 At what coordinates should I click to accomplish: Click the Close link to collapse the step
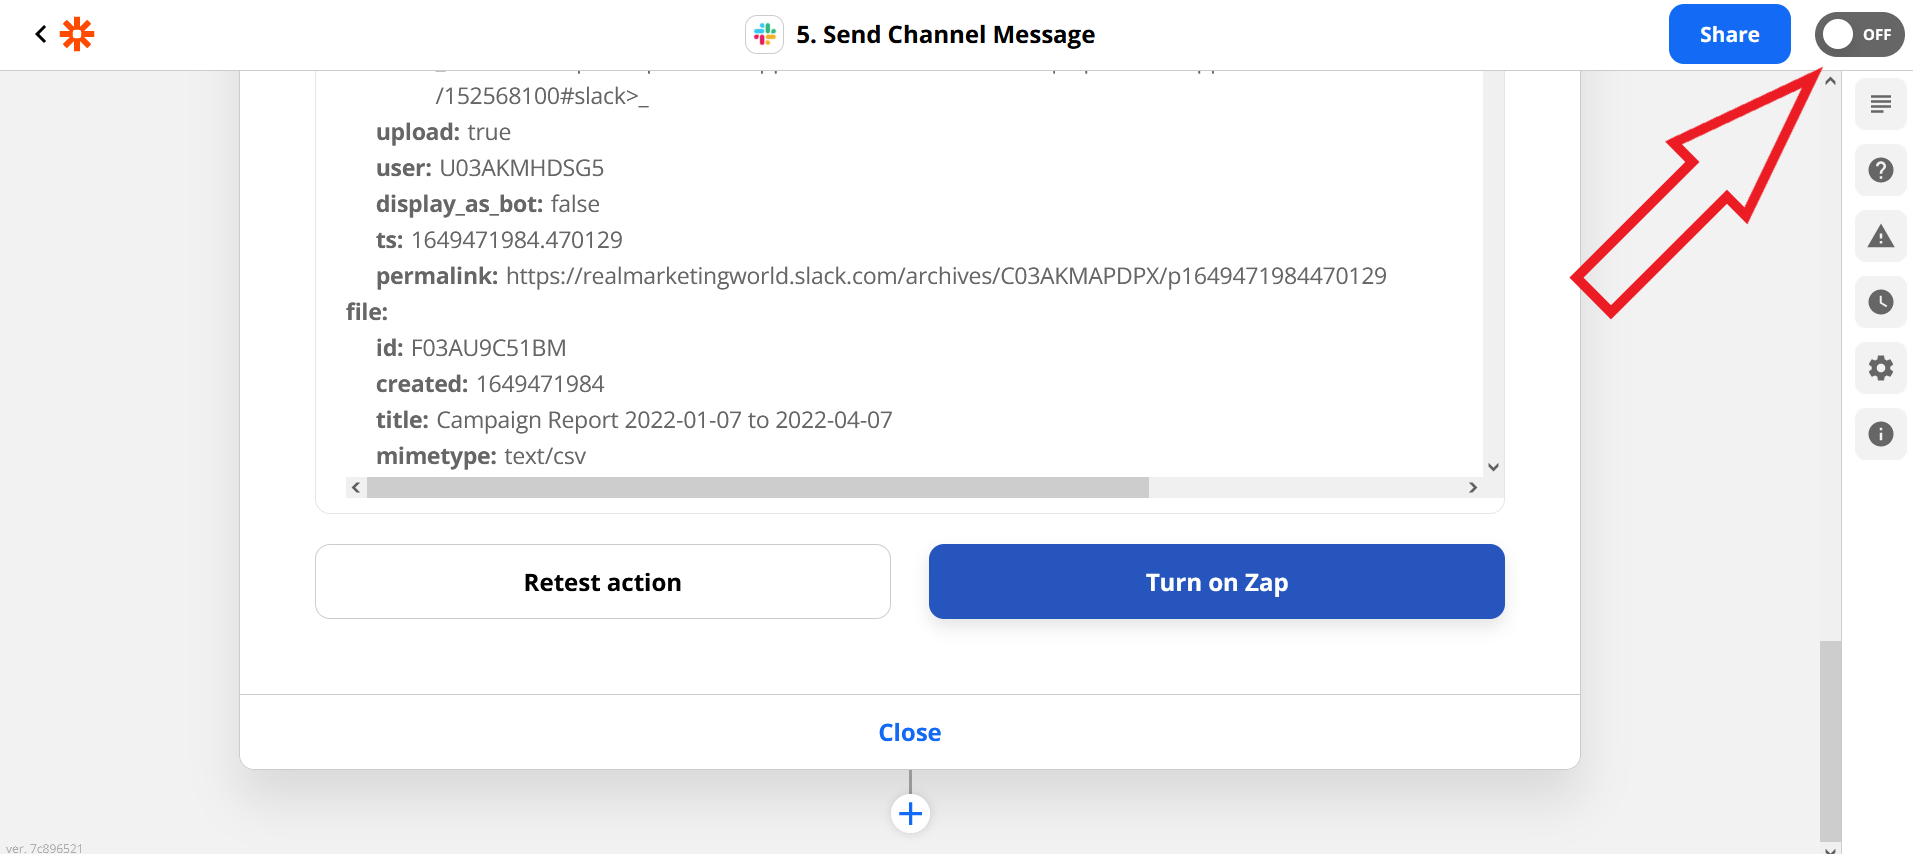[909, 732]
